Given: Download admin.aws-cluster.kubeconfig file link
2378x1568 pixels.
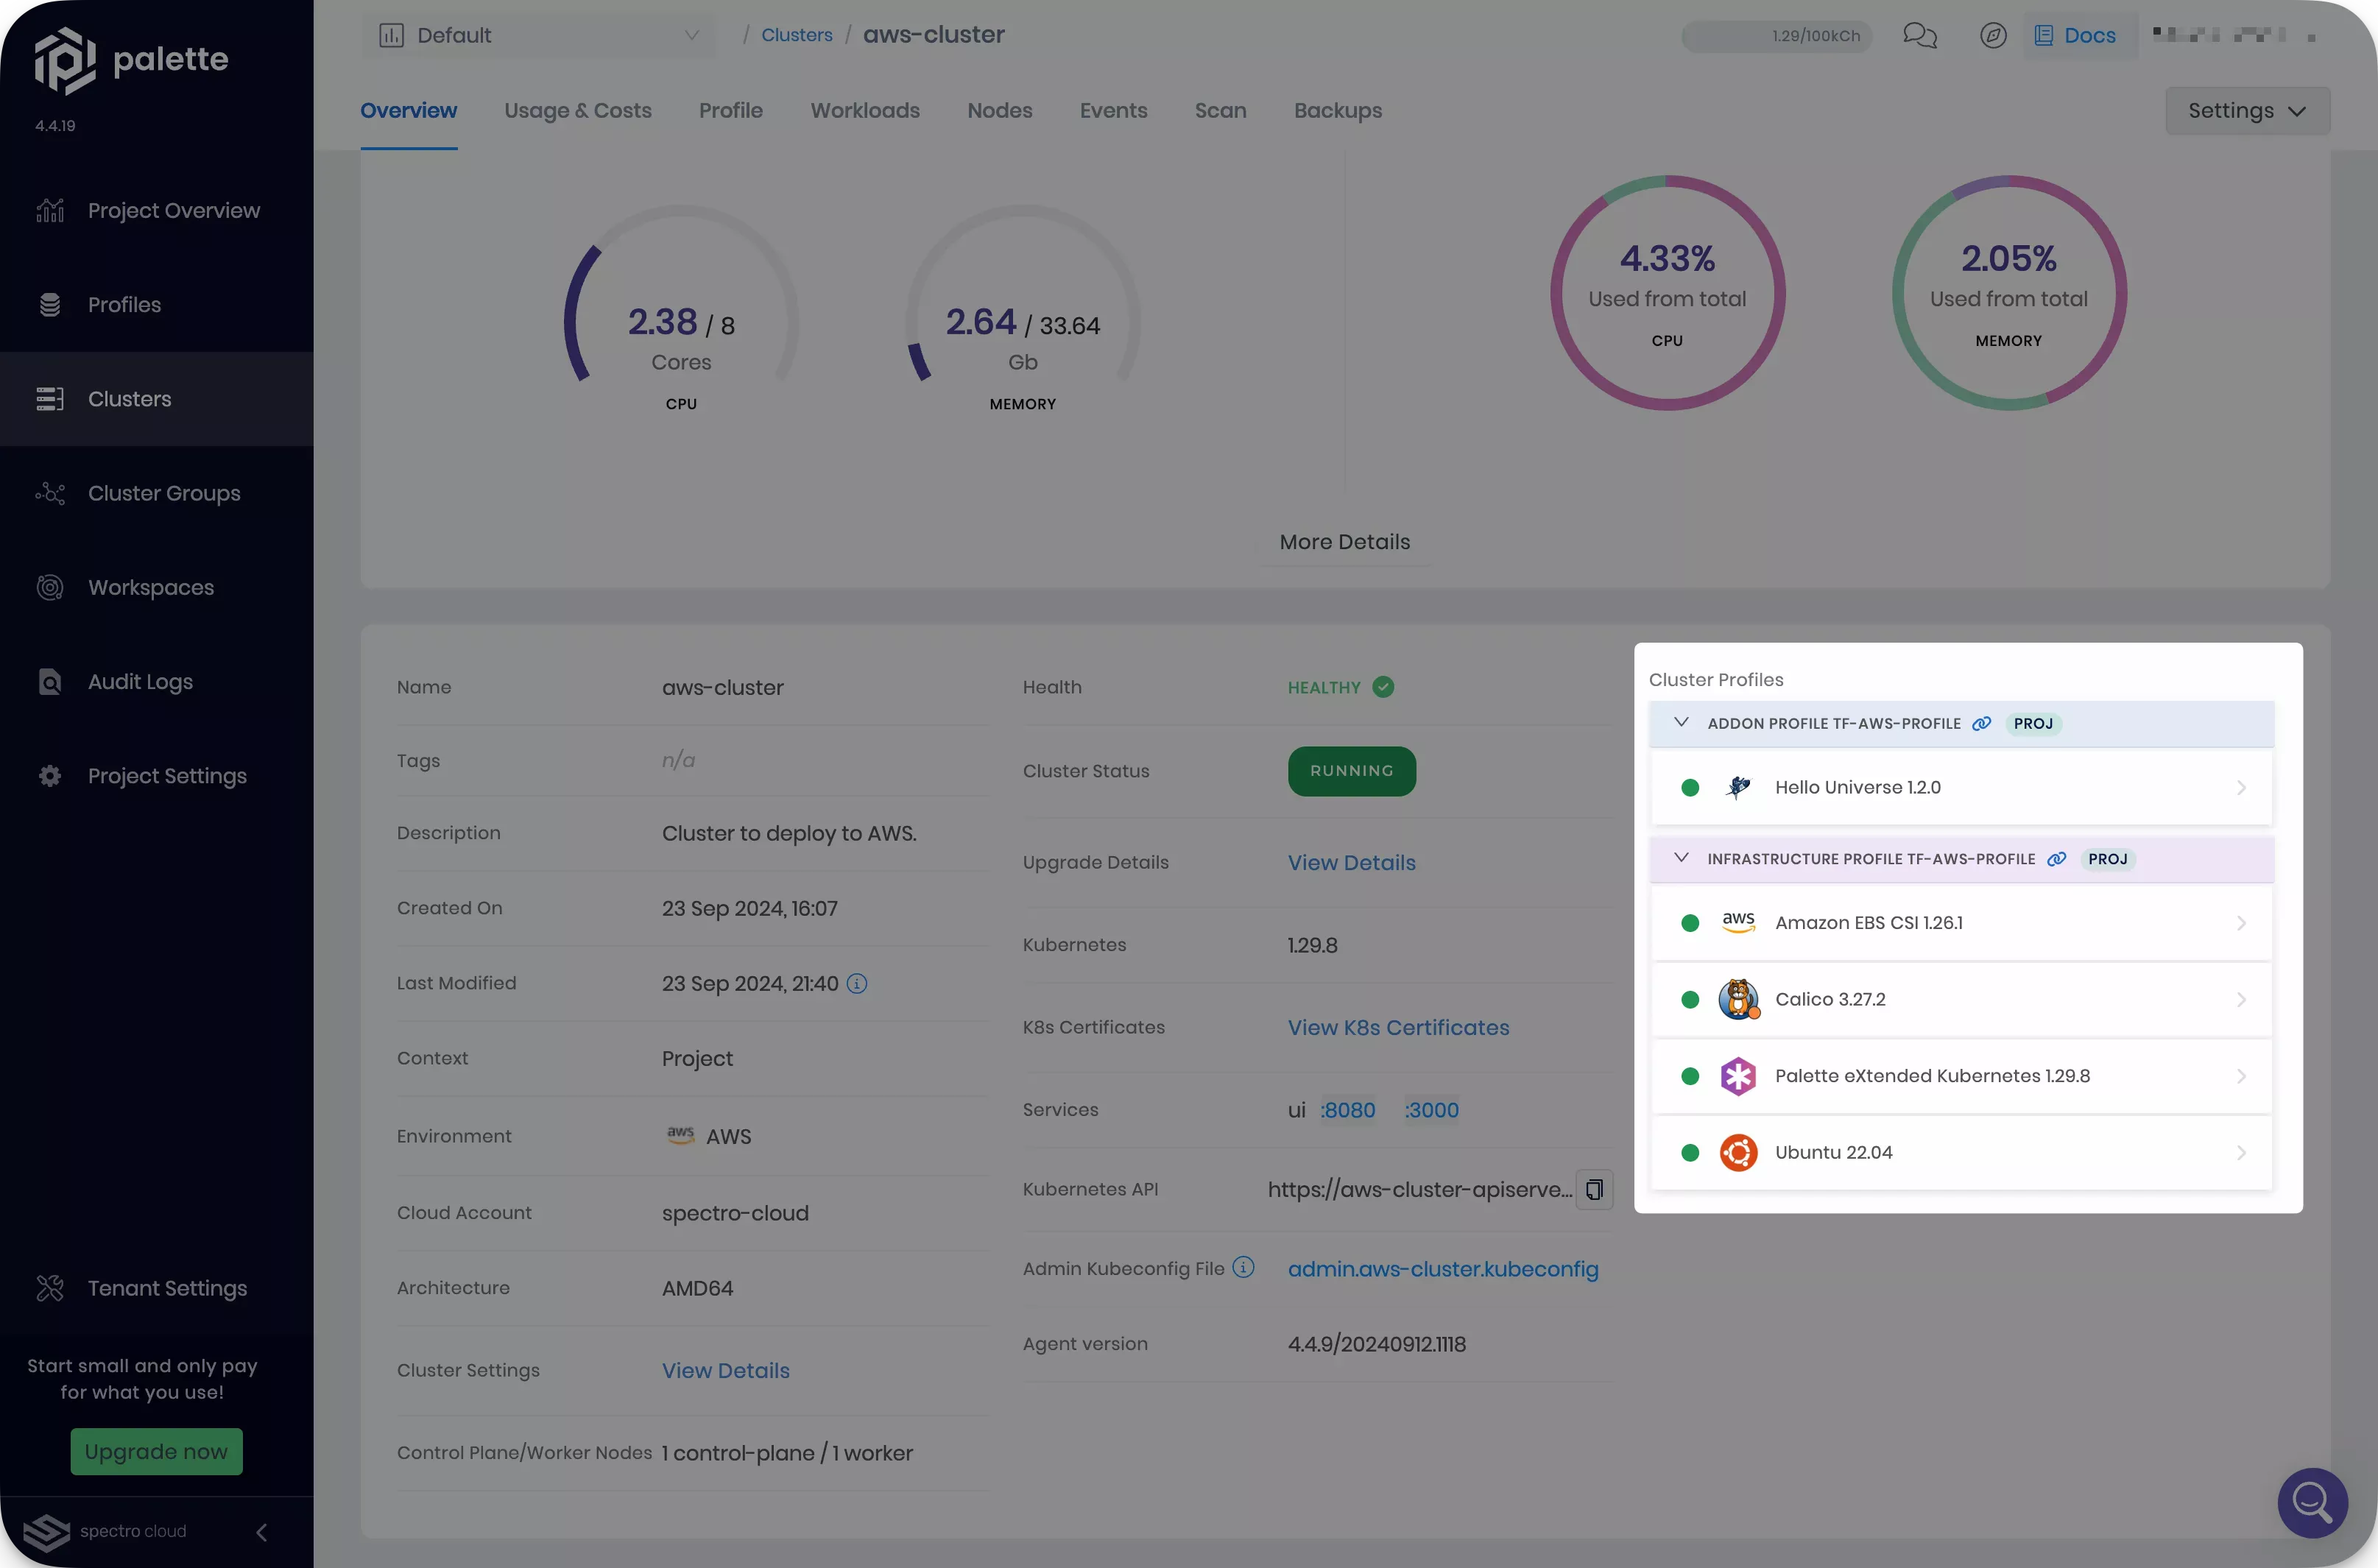Looking at the screenshot, I should [1442, 1269].
